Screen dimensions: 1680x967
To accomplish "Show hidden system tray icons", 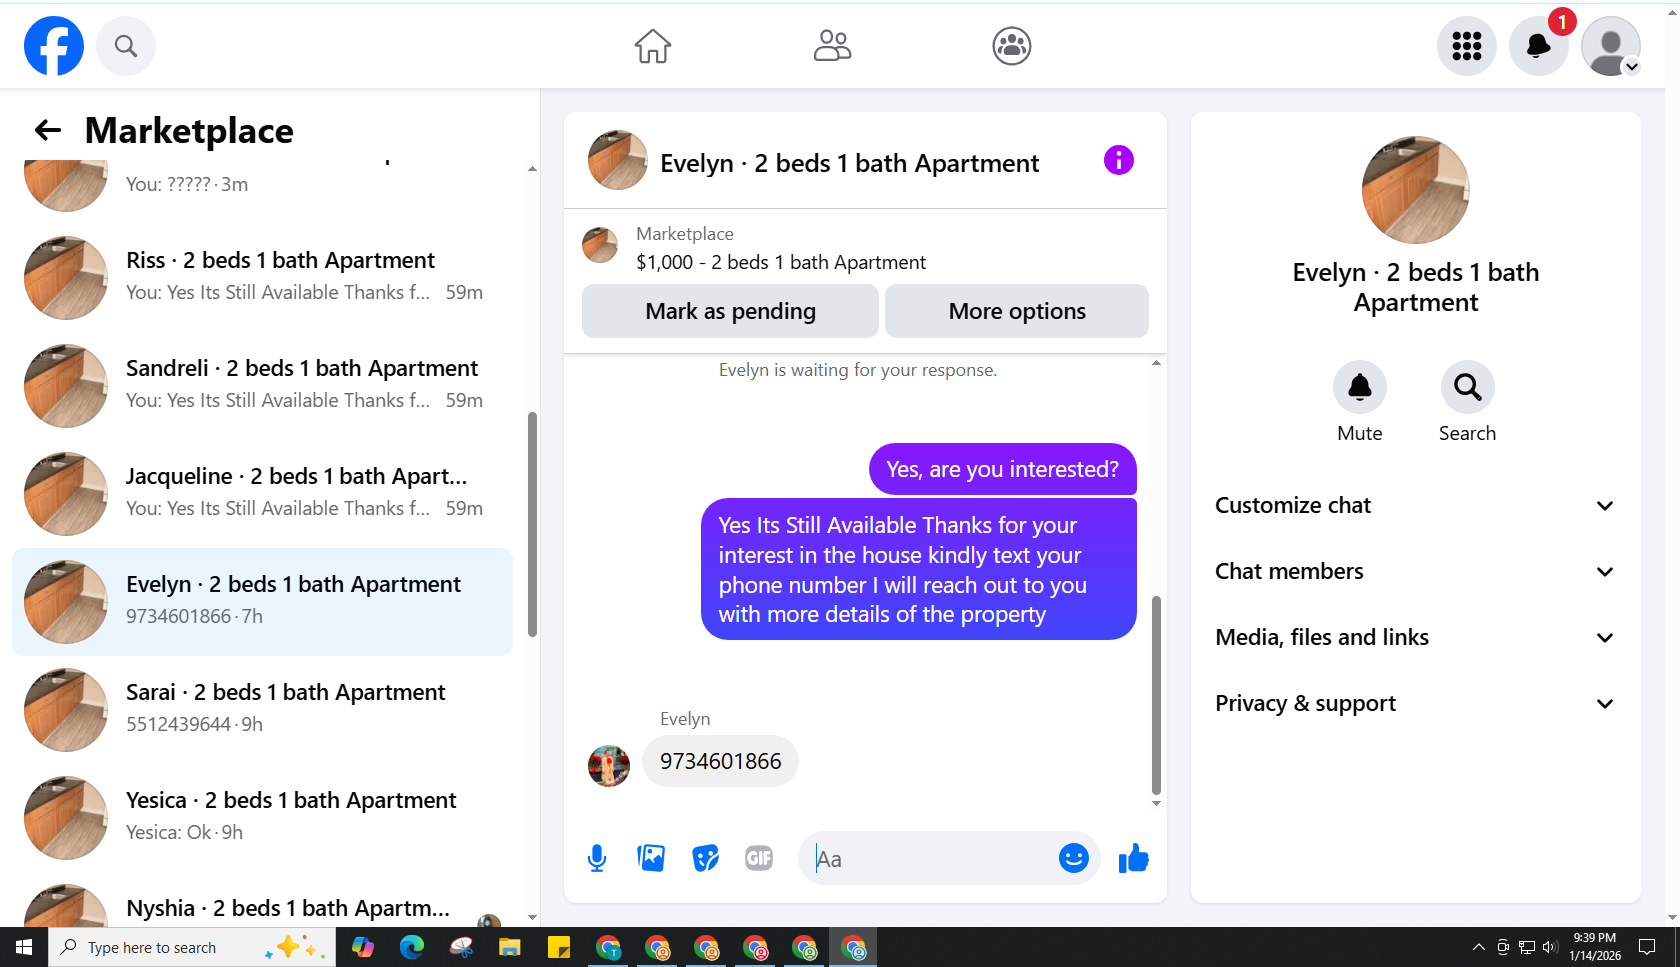I will pos(1479,947).
